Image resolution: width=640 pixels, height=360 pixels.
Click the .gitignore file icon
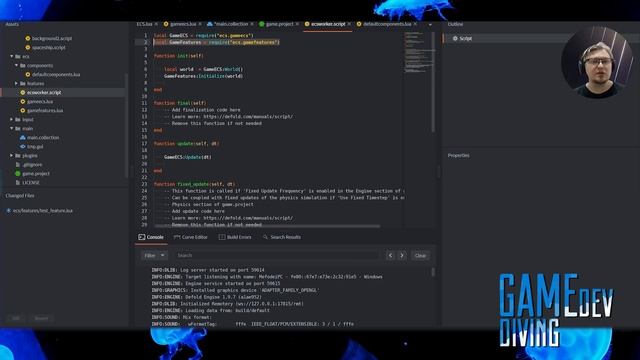(18, 164)
